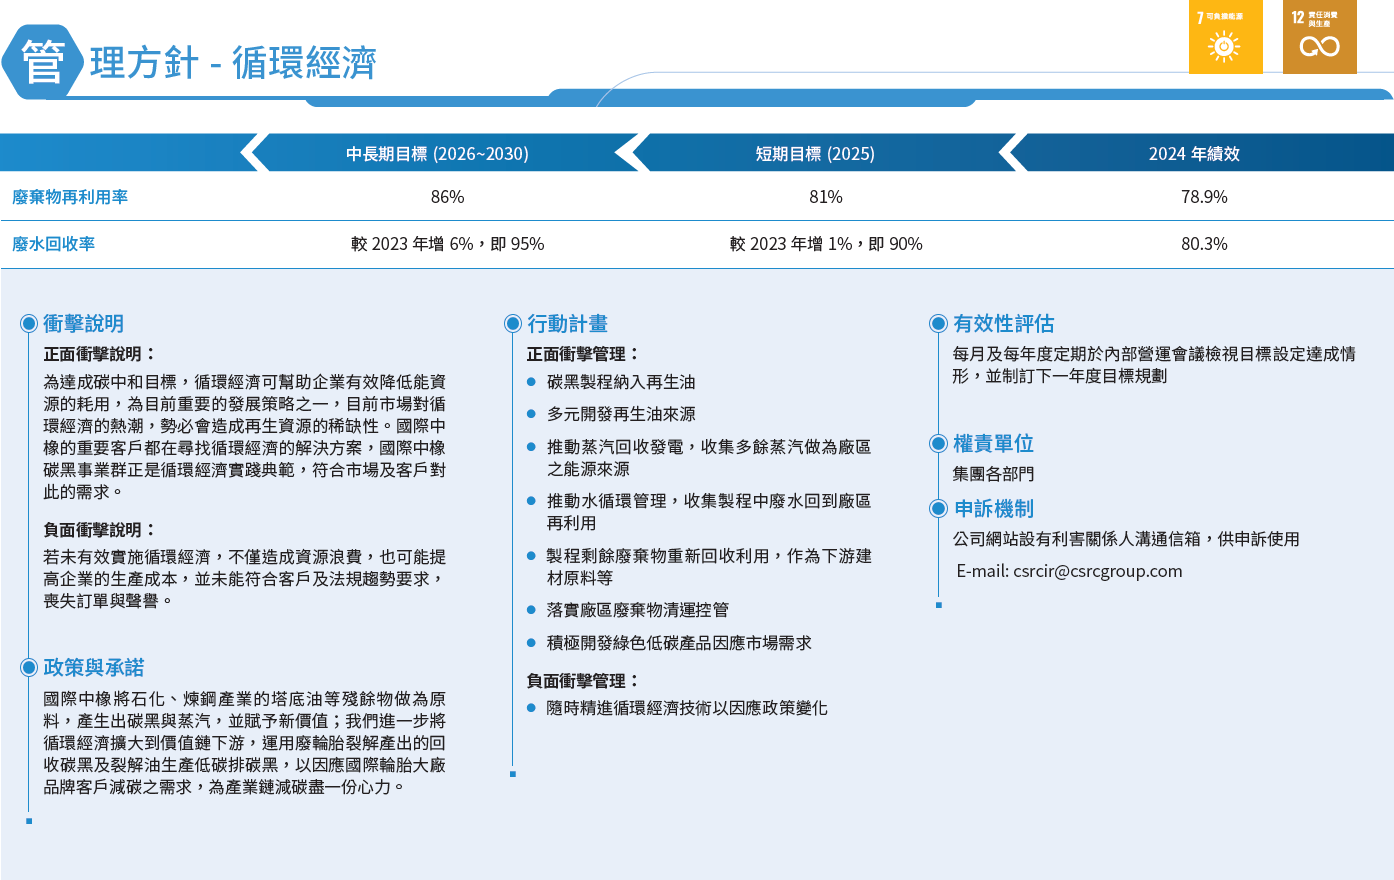Screen dimensions: 1394x880
Task: Click the 2024 年績效 column header
Action: click(1194, 154)
